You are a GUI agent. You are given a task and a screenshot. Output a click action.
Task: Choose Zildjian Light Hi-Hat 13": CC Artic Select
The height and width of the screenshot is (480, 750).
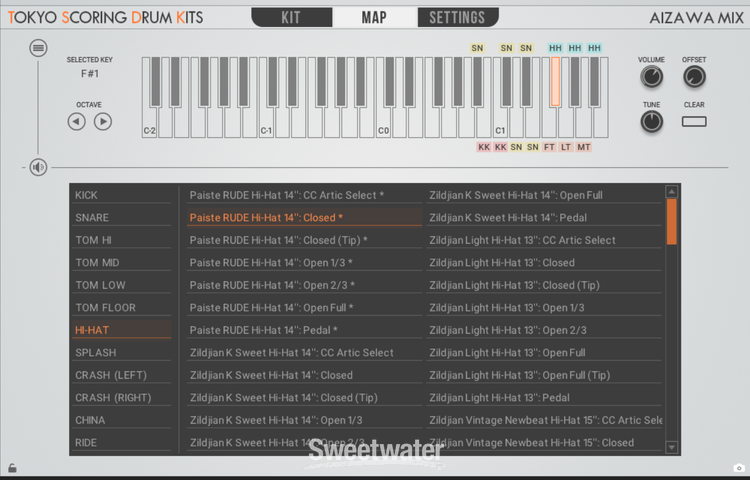544,240
